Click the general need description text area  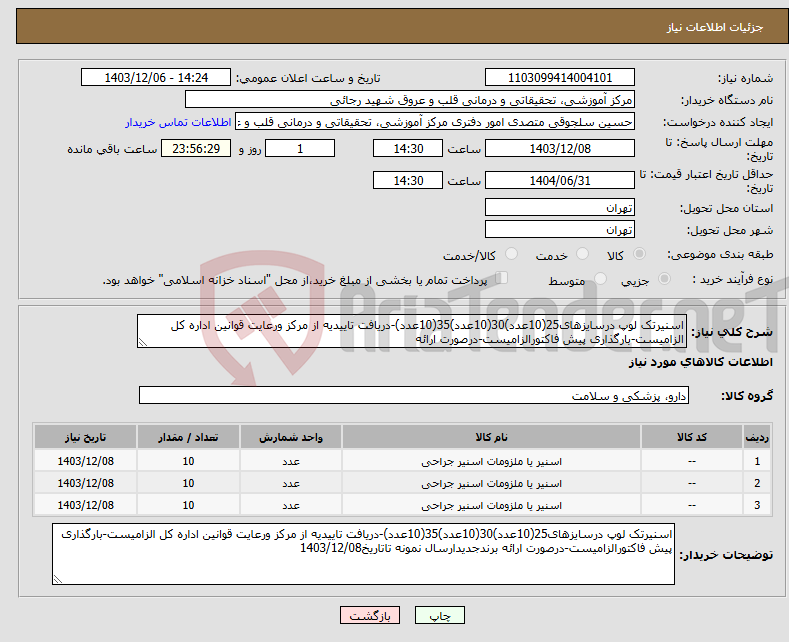point(412,331)
